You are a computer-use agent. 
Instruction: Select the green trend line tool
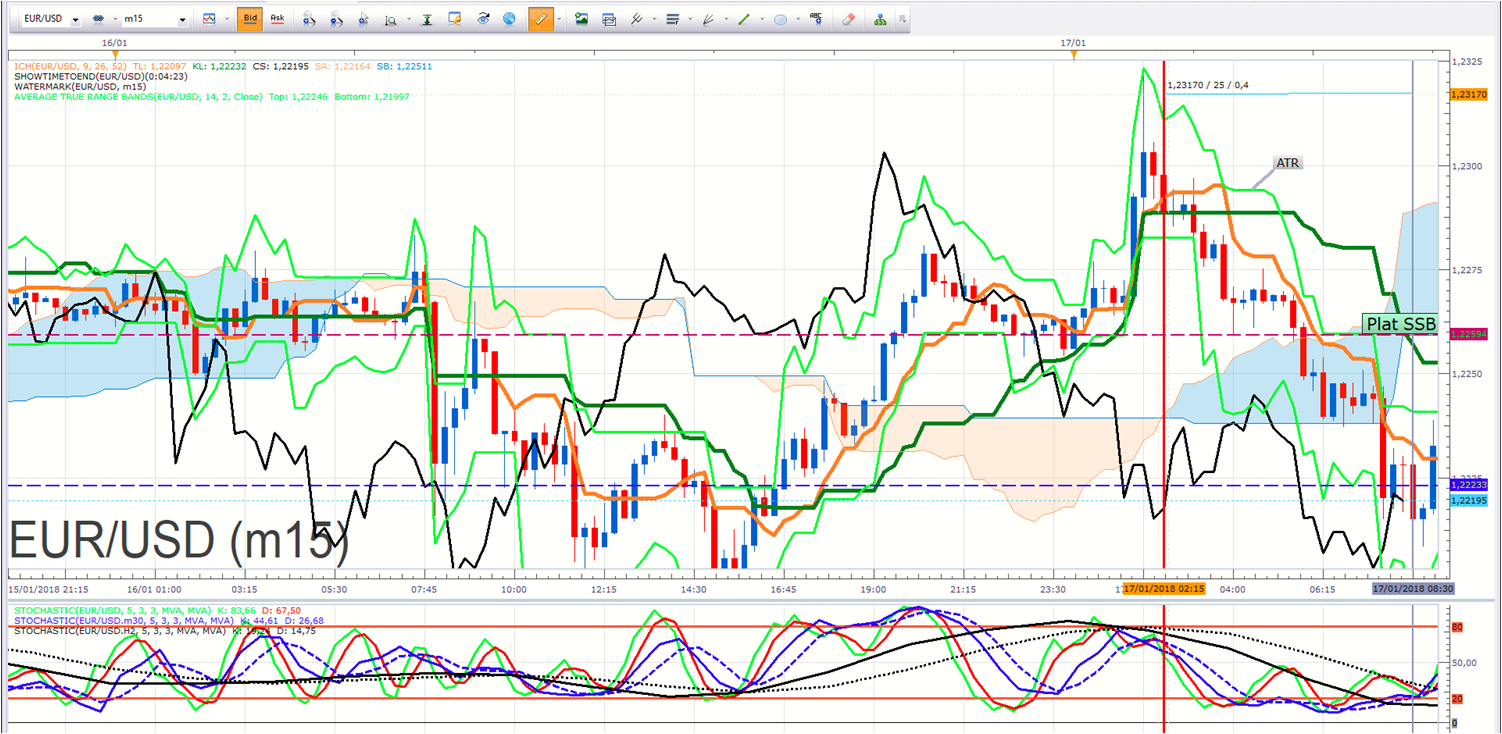coord(743,19)
